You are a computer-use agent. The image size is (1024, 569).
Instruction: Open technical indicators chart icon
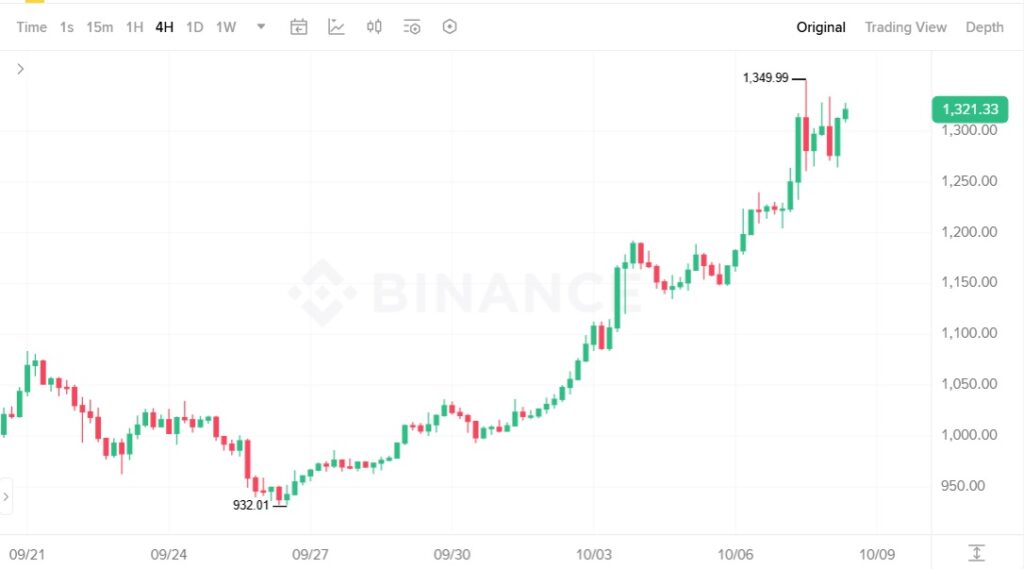point(336,27)
